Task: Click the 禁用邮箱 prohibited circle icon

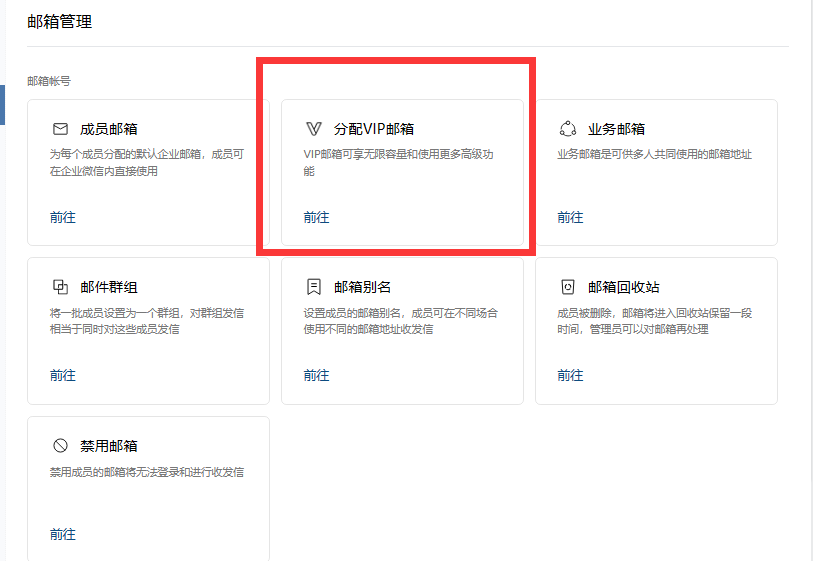Action: point(60,446)
